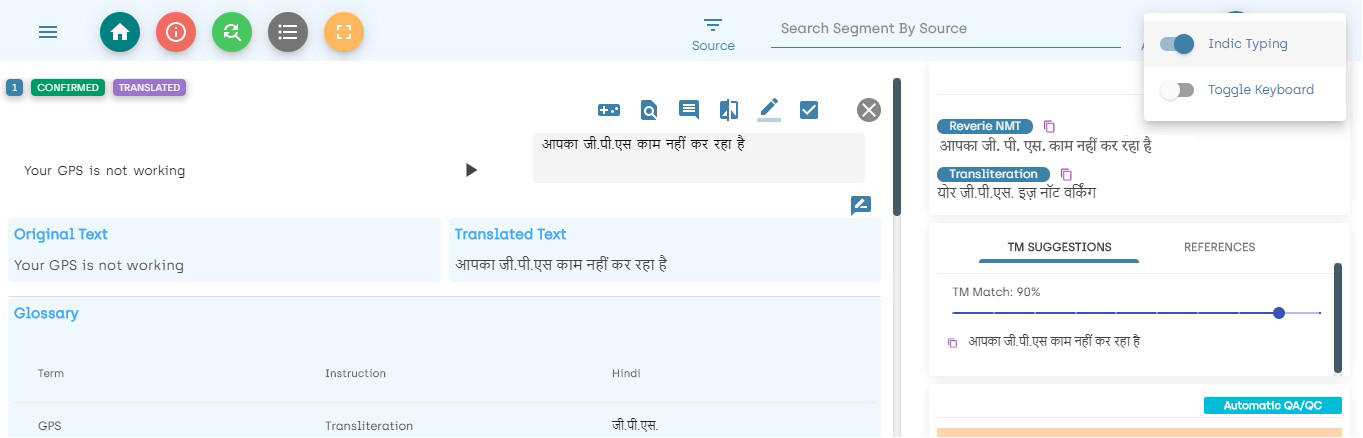The image size is (1363, 438).
Task: Open the document search icon
Action: point(649,110)
